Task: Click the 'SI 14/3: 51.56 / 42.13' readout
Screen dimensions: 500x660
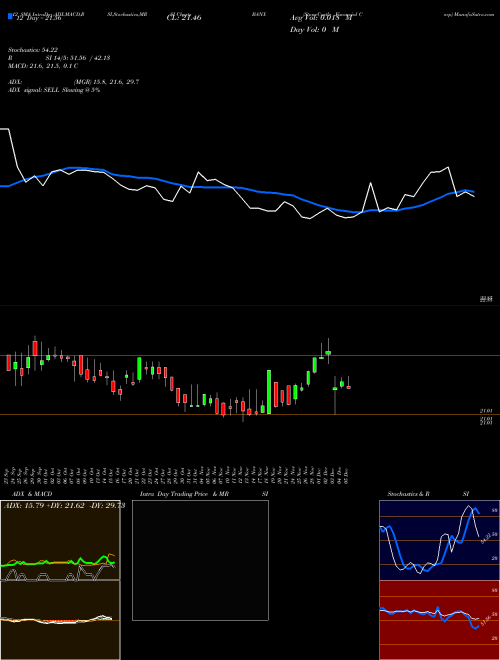Action: (x=78, y=58)
